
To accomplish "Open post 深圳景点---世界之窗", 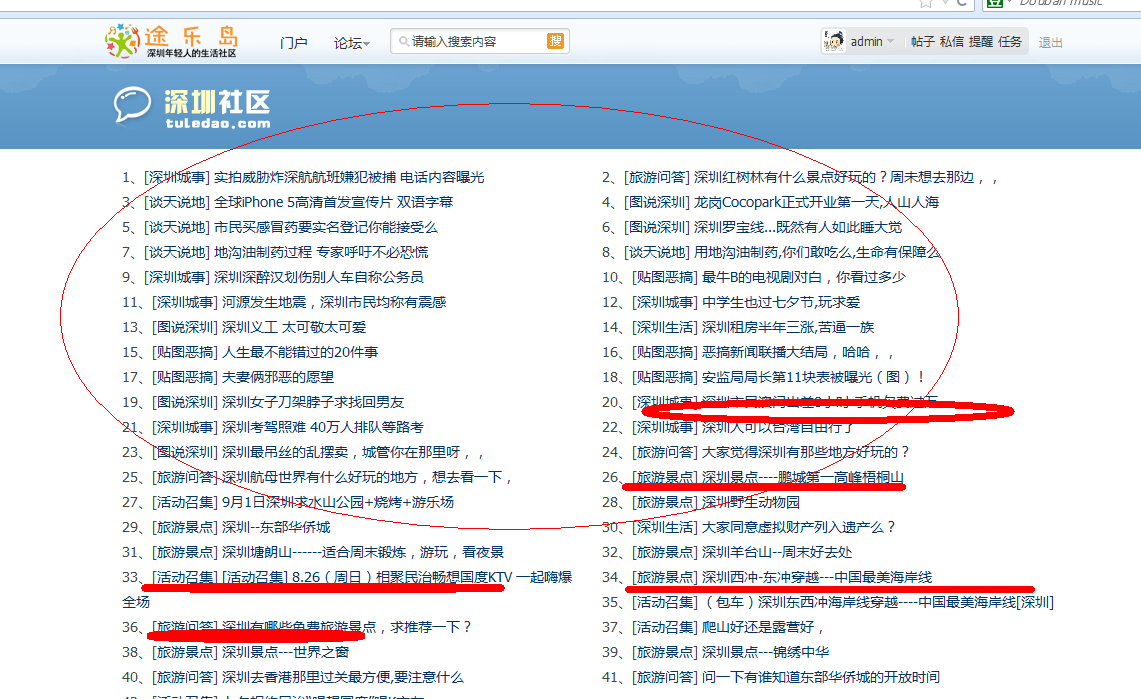I will 285,652.
